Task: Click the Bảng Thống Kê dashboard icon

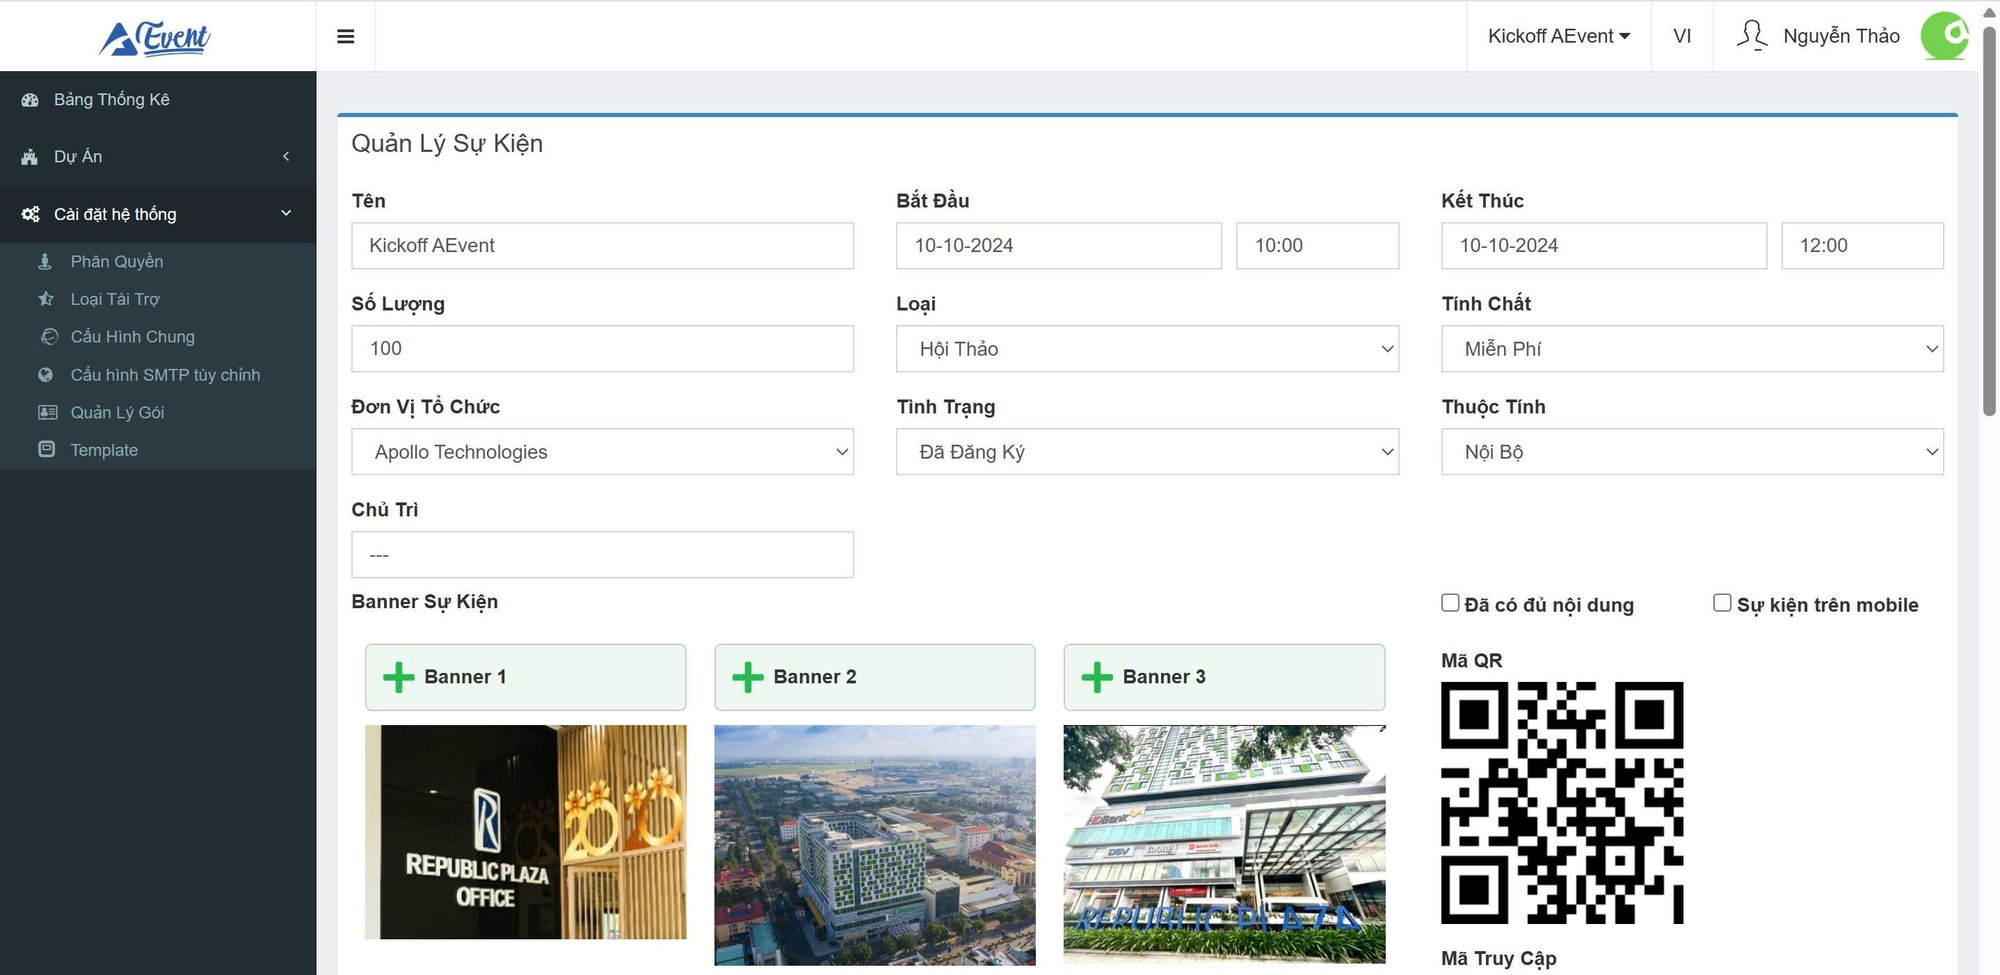Action: tap(30, 100)
